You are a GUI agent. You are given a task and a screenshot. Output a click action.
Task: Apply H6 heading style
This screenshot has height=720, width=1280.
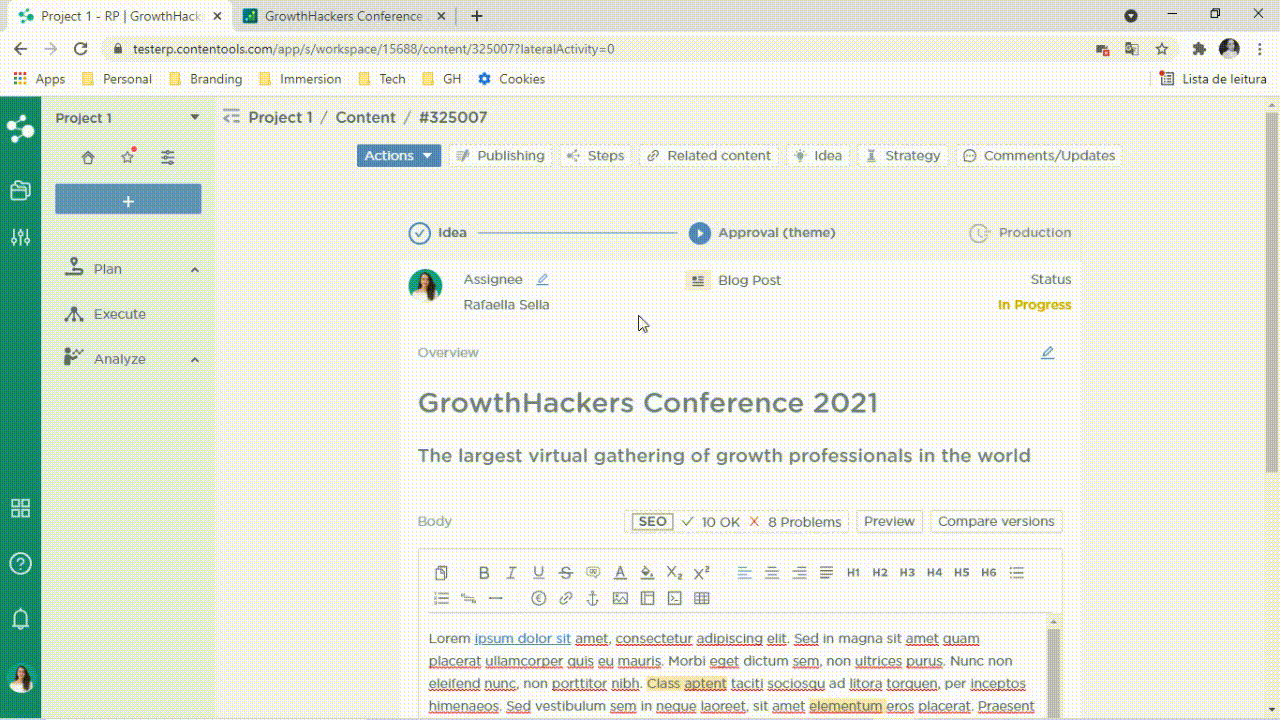[988, 573]
